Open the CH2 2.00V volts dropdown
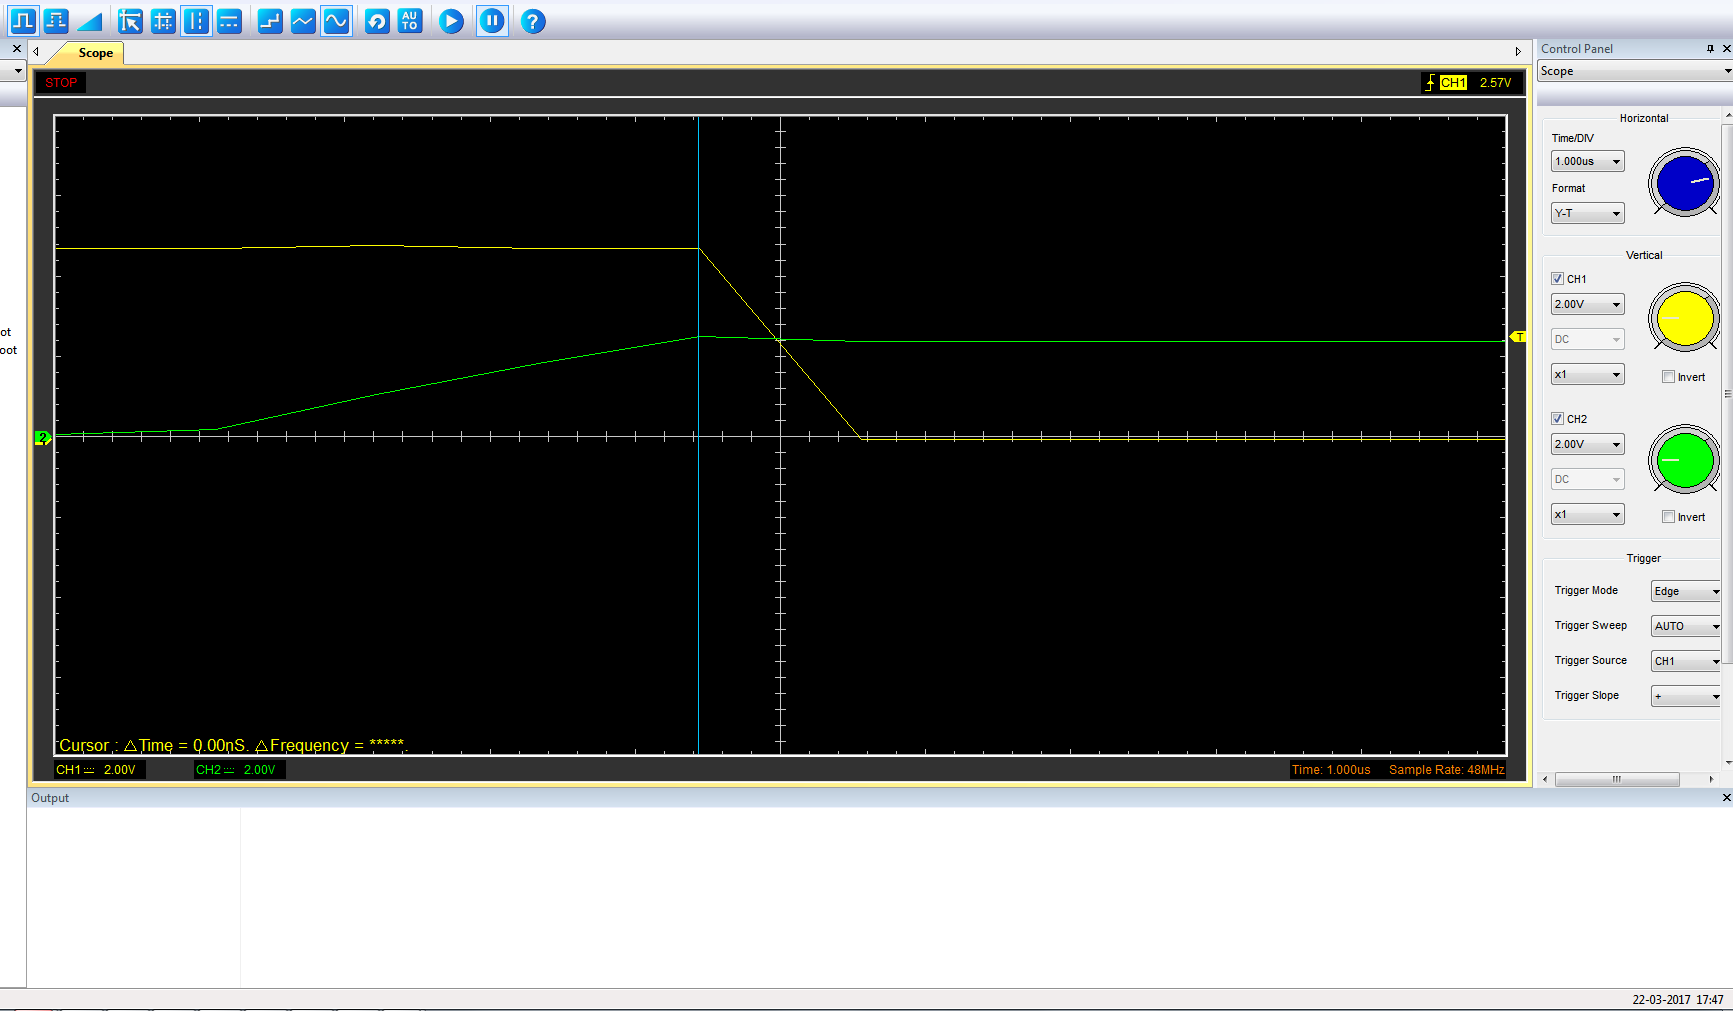 (x=1588, y=444)
